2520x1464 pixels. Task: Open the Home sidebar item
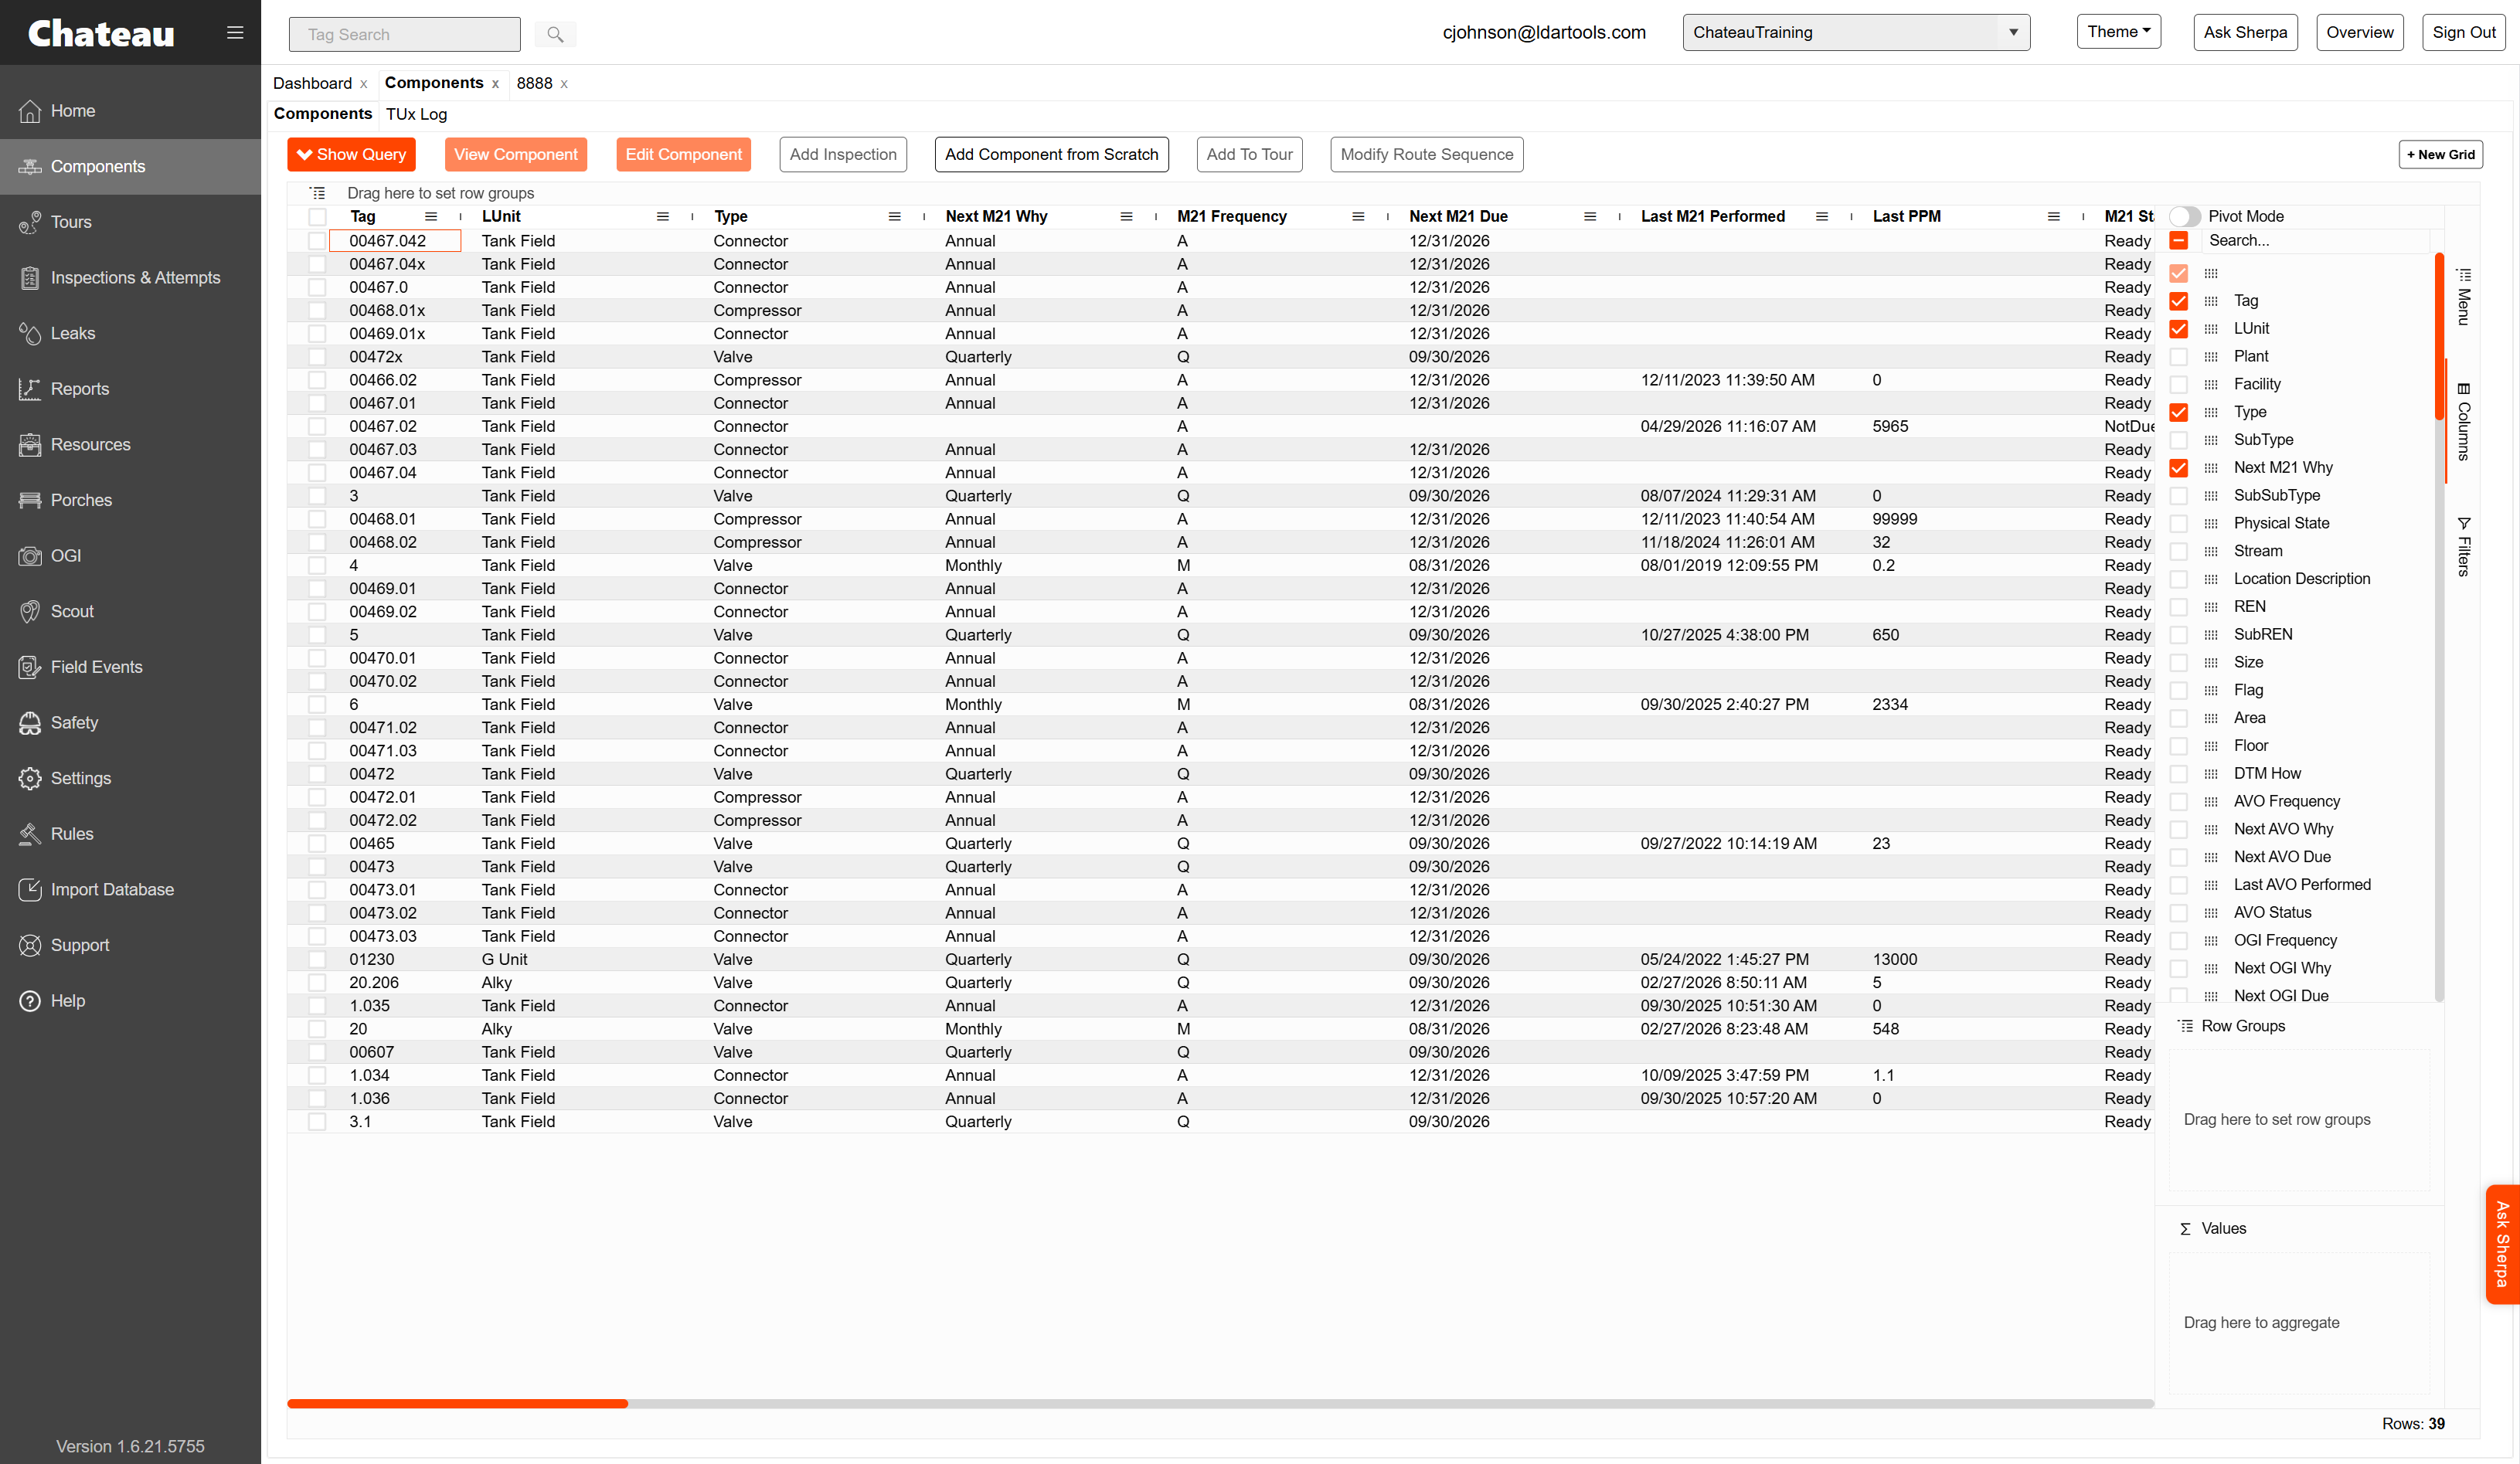[x=130, y=111]
